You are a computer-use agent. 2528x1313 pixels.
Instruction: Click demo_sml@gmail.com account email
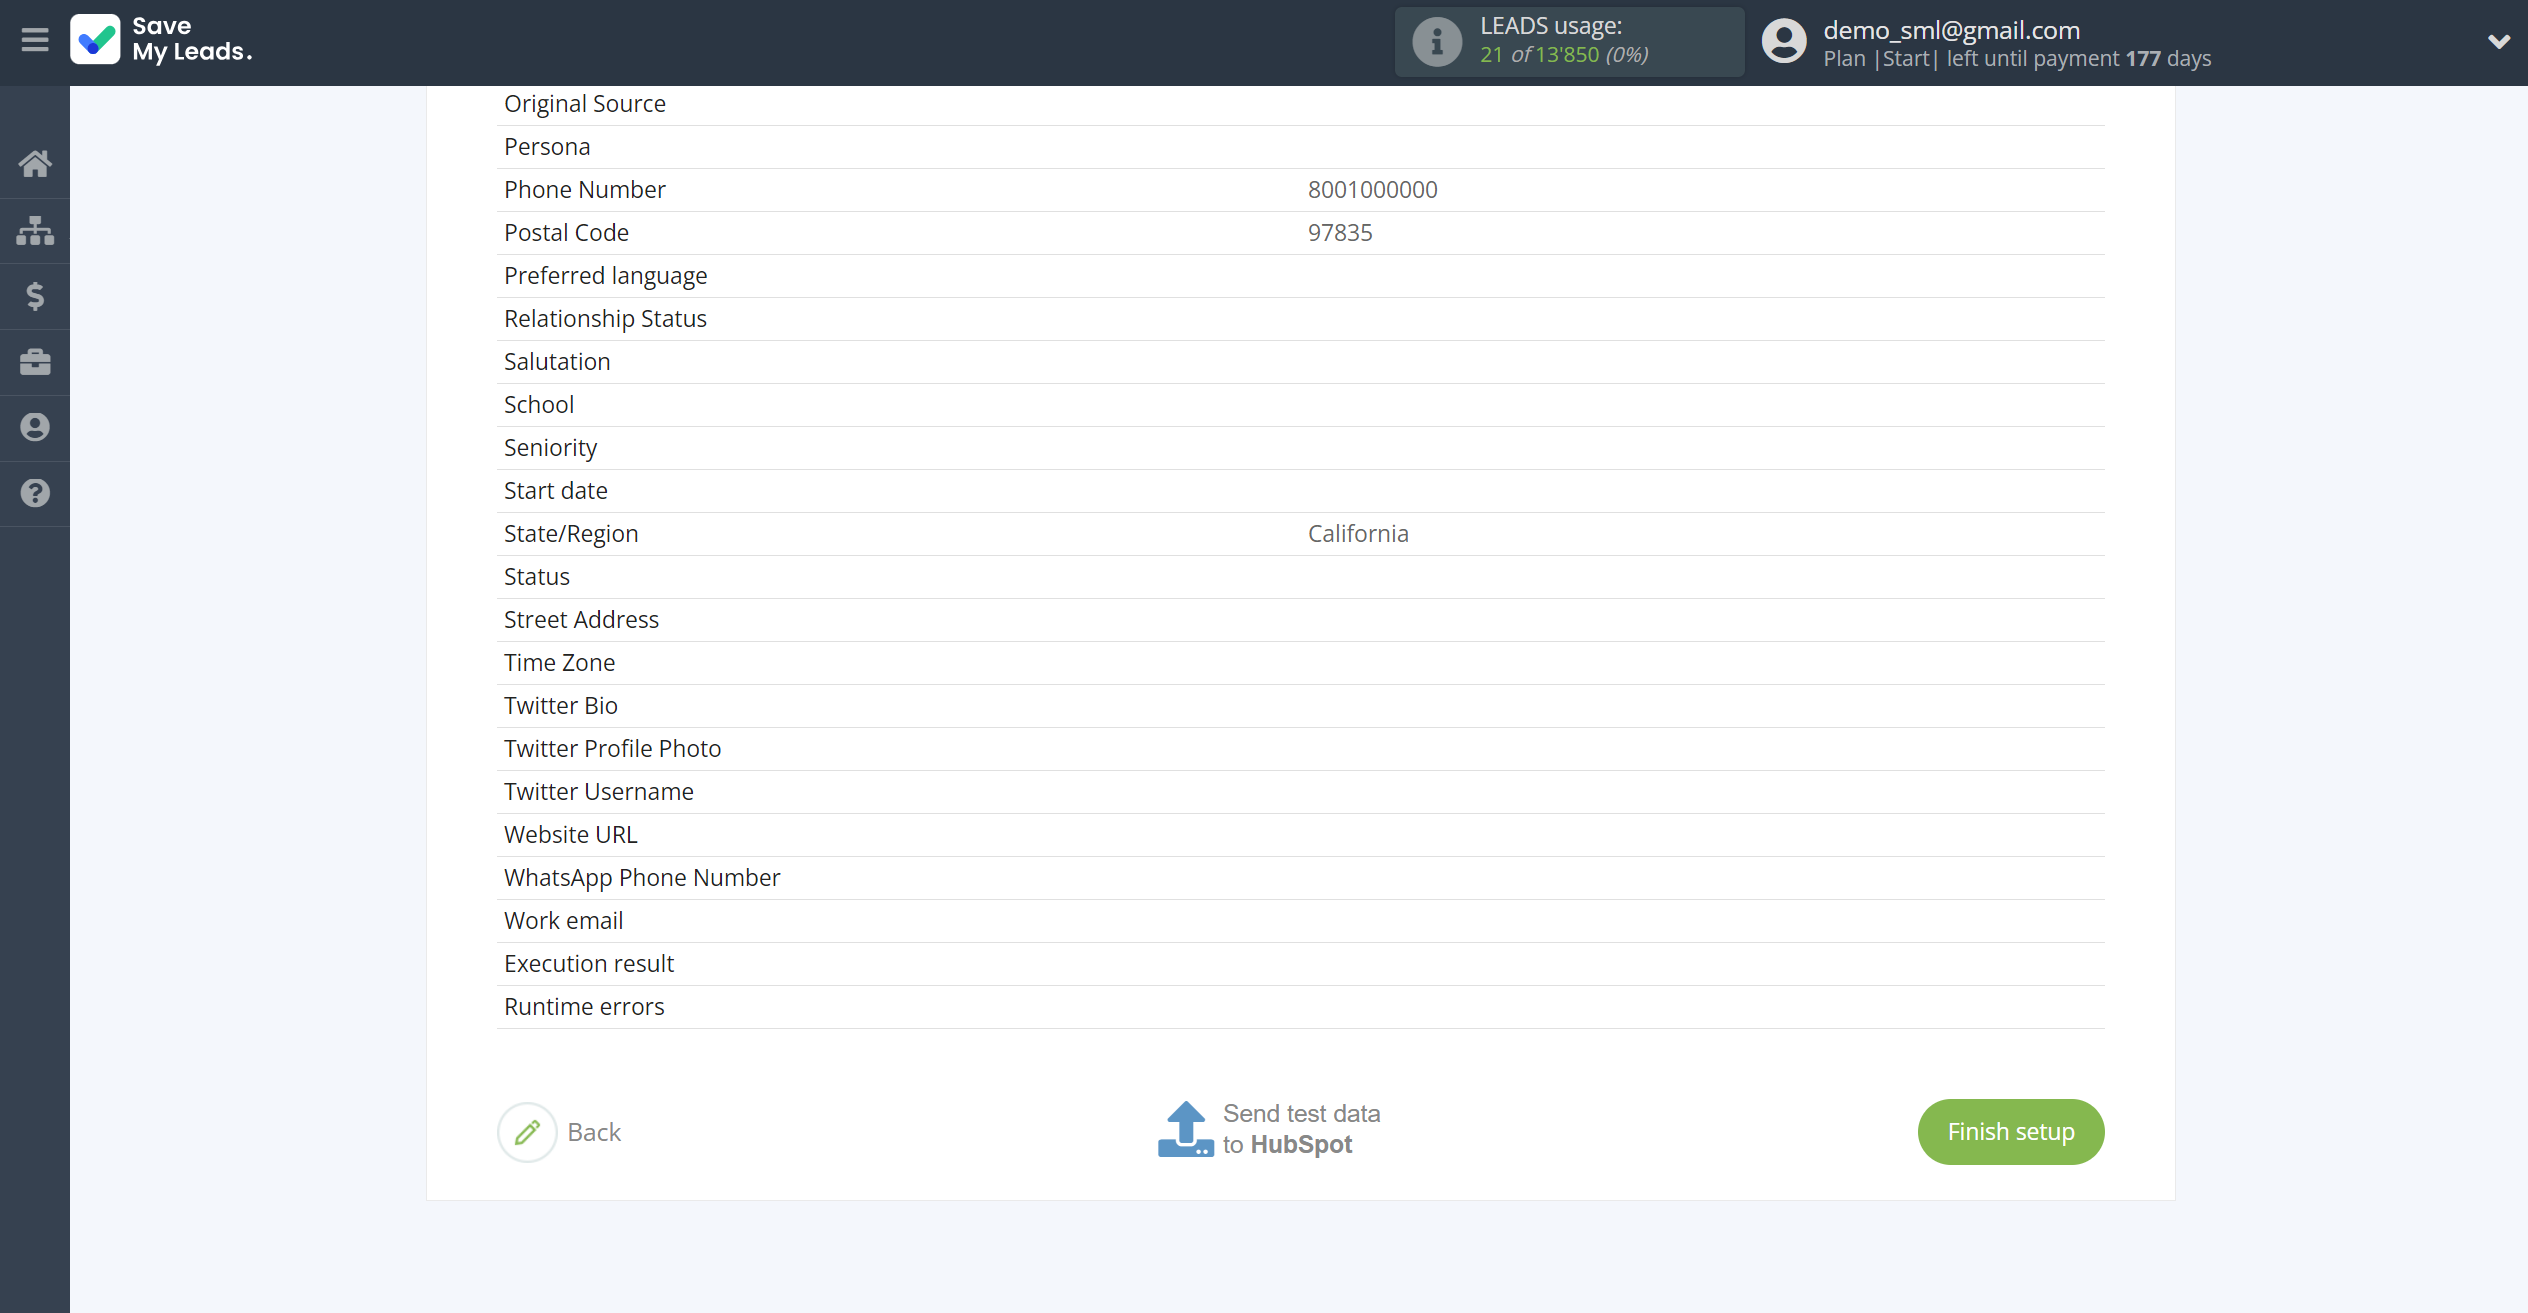1951,30
